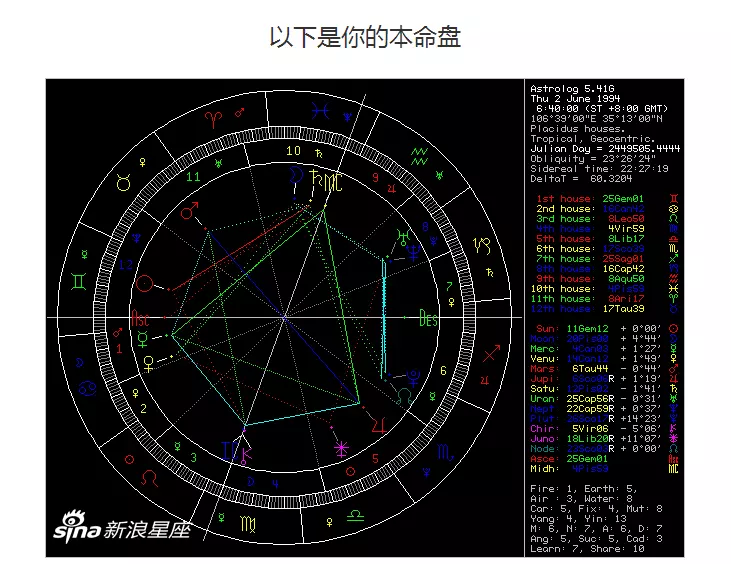Click the page heading 以下是你的本命盘
This screenshot has height=564, width=731.
[x=365, y=37]
